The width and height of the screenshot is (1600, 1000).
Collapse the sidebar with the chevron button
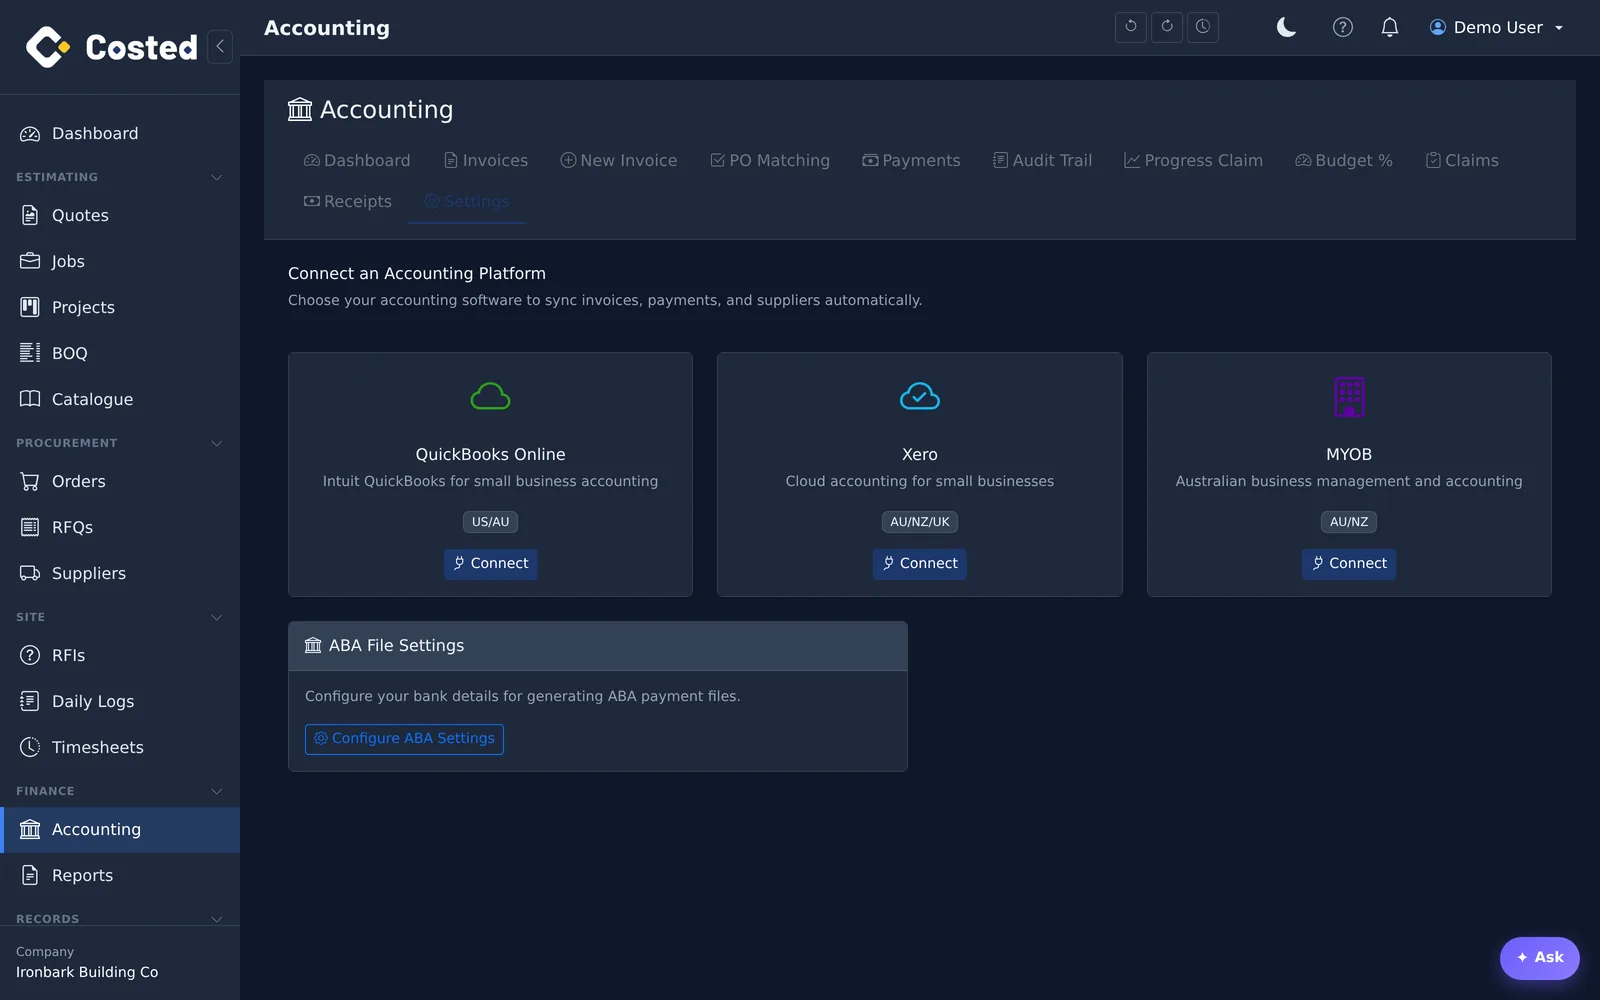(x=220, y=47)
